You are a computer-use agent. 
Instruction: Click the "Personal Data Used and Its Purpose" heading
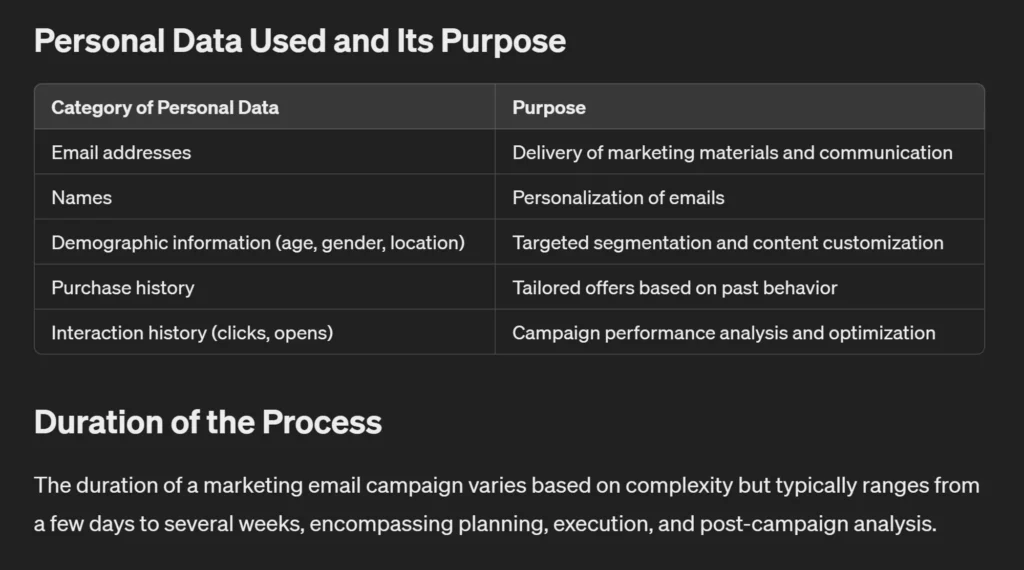(x=300, y=41)
